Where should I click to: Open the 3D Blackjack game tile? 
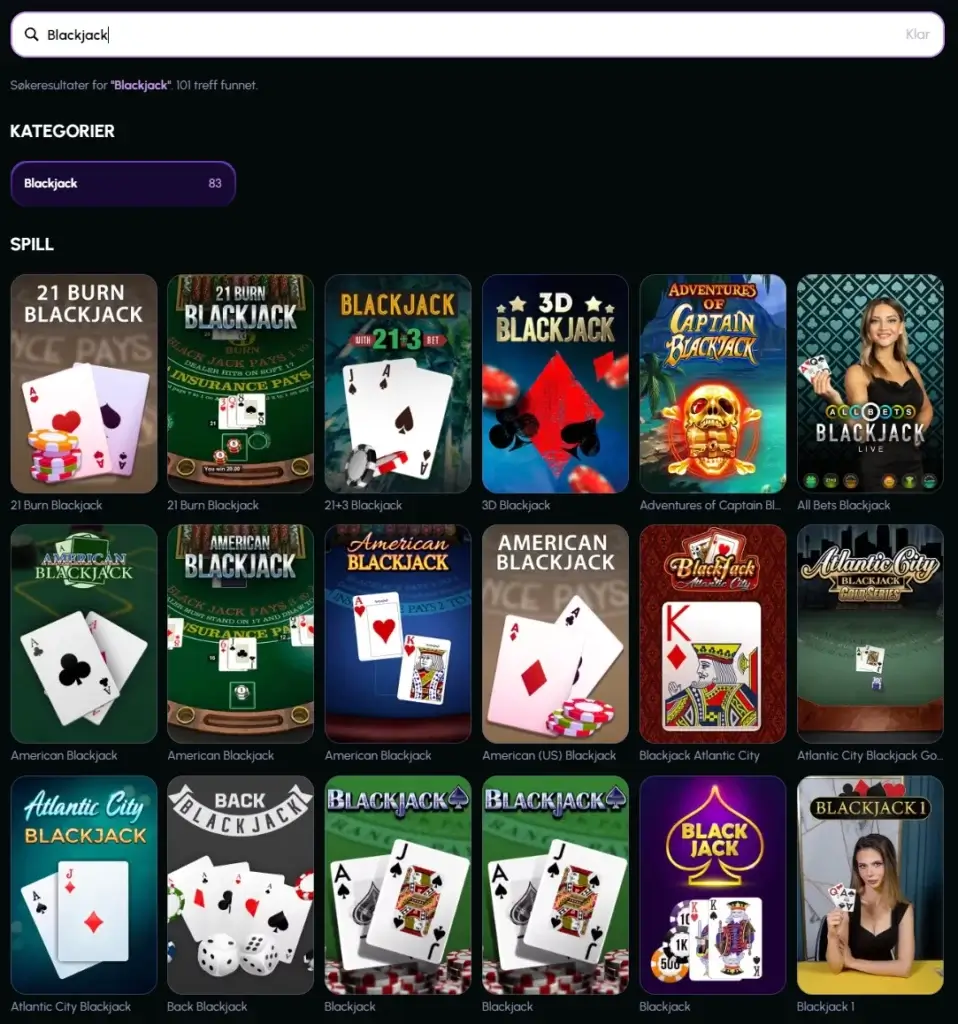pos(555,383)
